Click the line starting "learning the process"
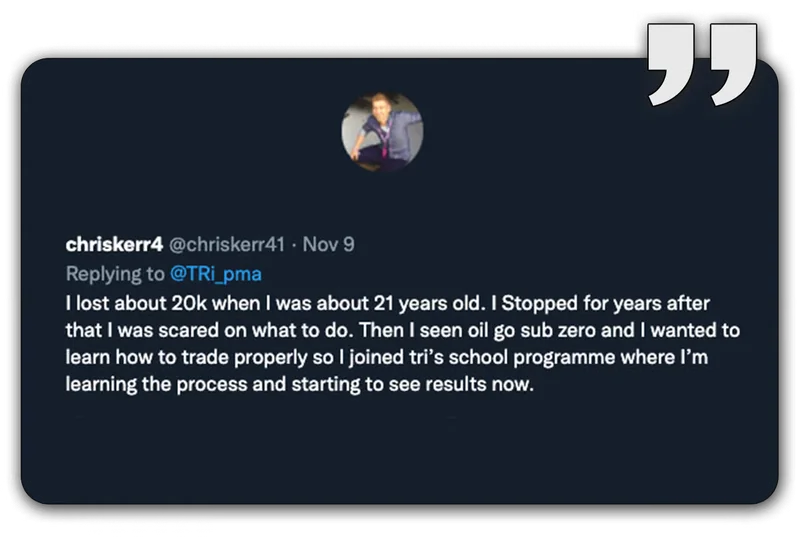This screenshot has width=800, height=537. tap(293, 385)
